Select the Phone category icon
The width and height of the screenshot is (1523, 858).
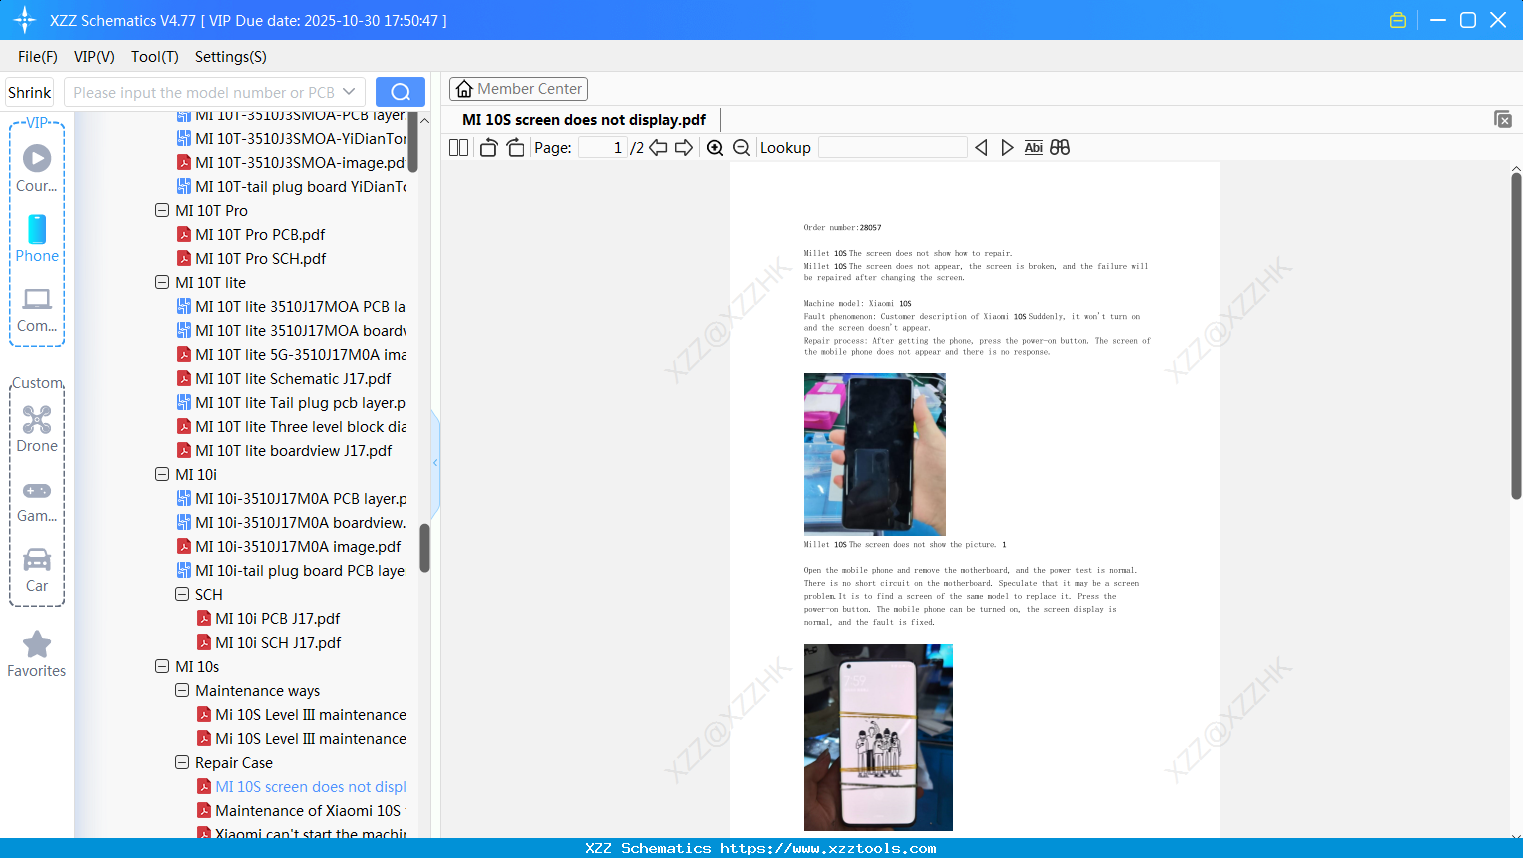[x=37, y=239]
